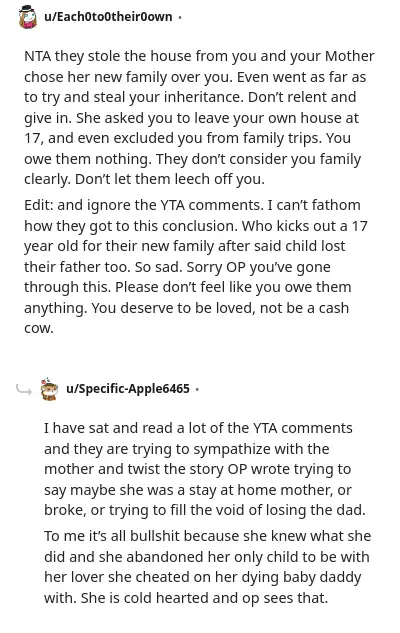Click the last line "with. She is cold hearted"
Viewport: 400px width, 633px height.
click(x=186, y=598)
